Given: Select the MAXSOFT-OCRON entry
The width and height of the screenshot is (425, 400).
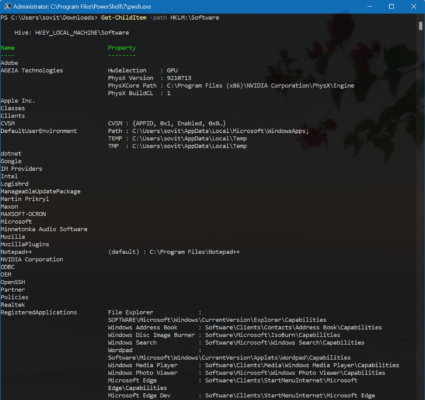Looking at the screenshot, I should 23,214.
